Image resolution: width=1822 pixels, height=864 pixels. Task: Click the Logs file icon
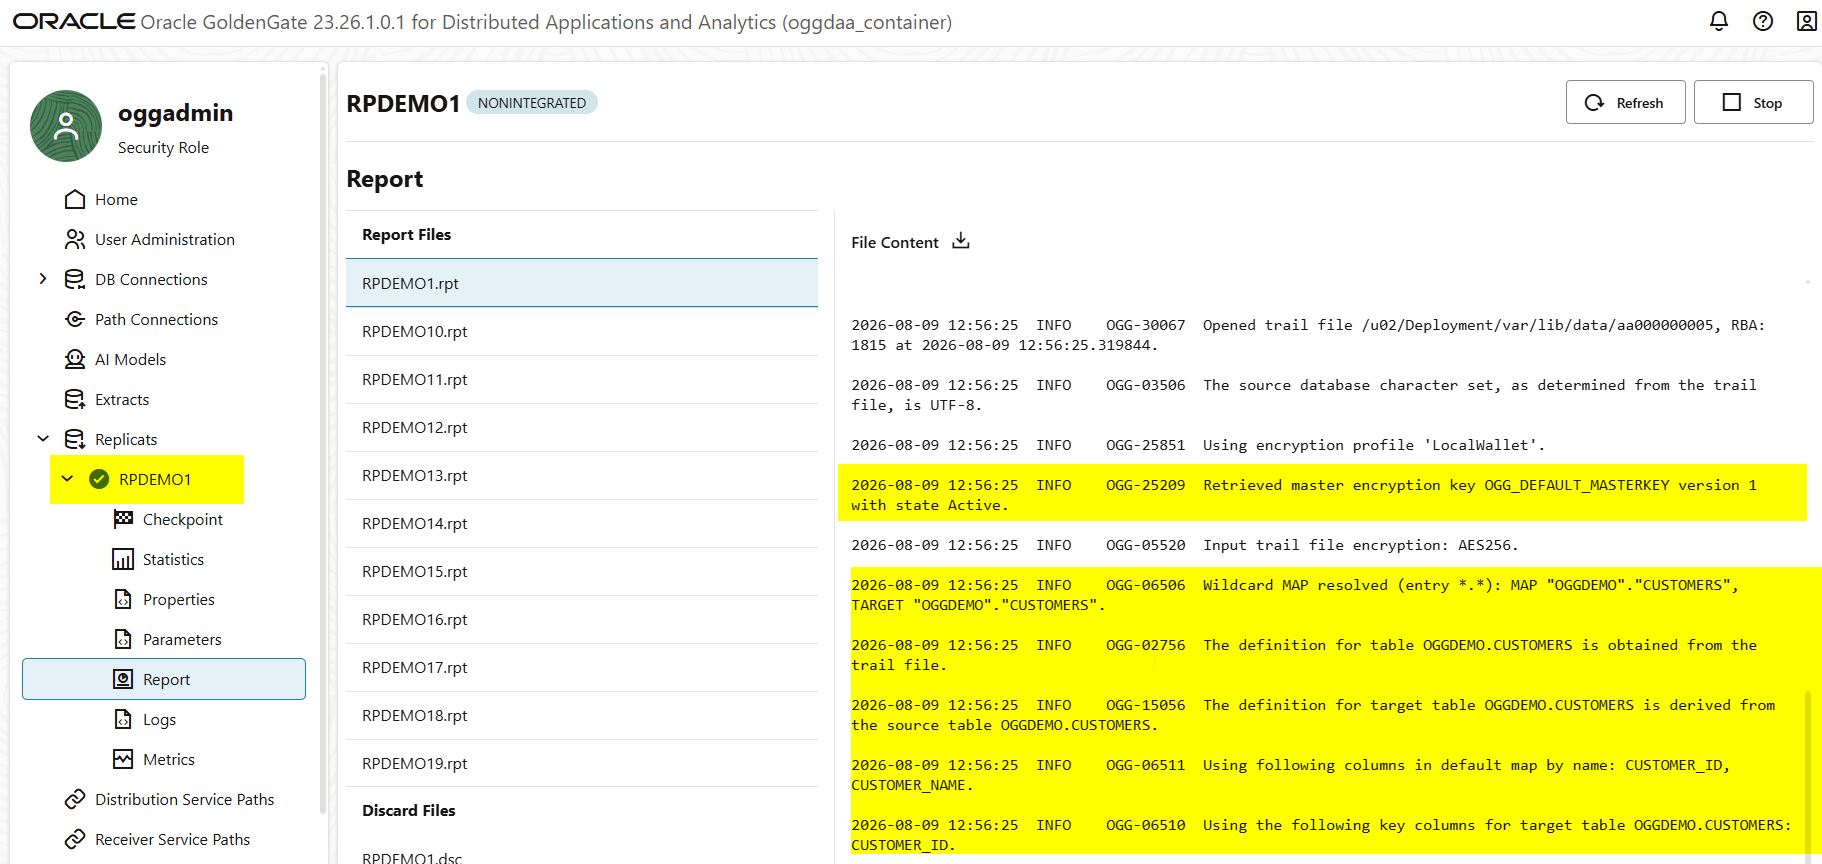123,719
